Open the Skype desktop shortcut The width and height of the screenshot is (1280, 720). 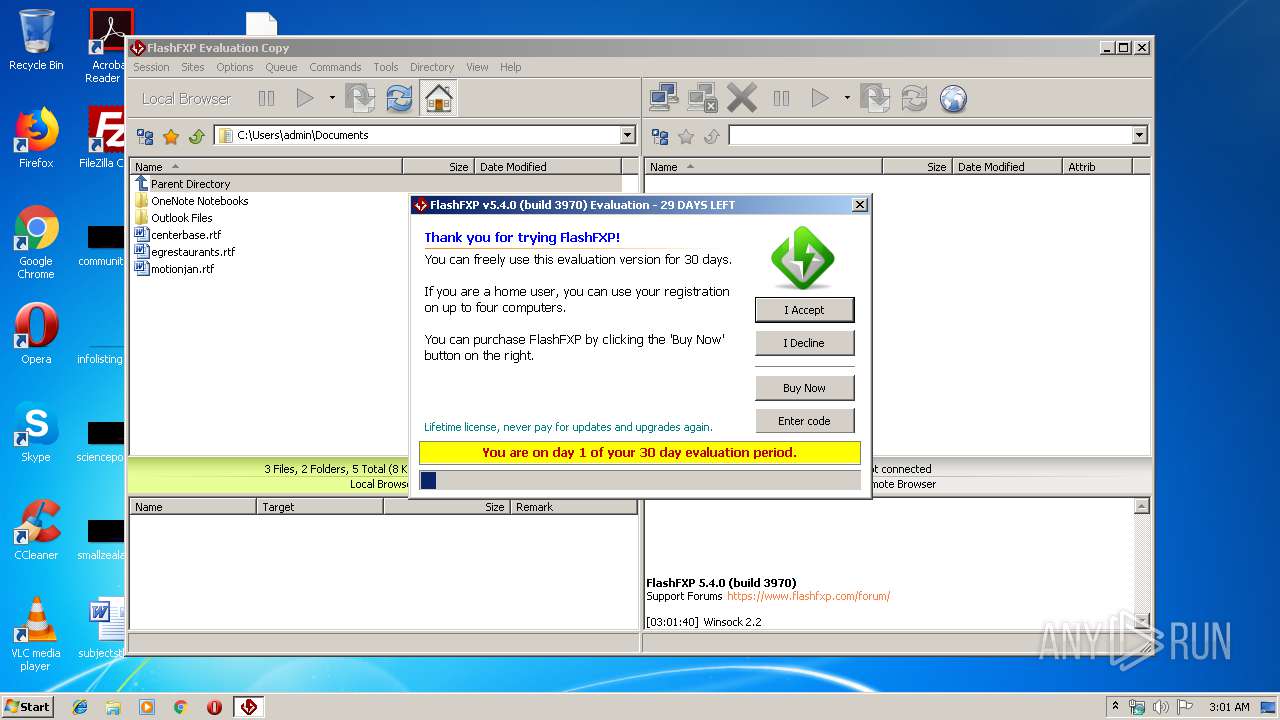[x=36, y=433]
